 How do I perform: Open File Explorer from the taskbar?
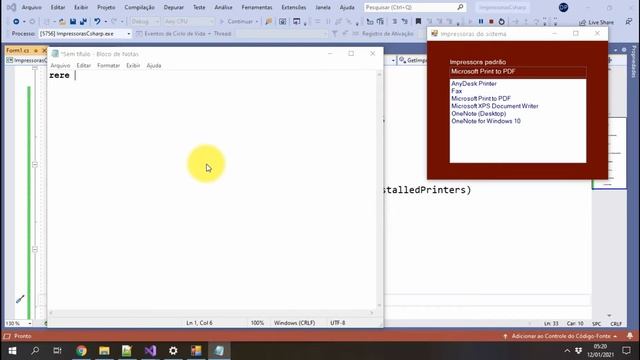click(x=104, y=351)
